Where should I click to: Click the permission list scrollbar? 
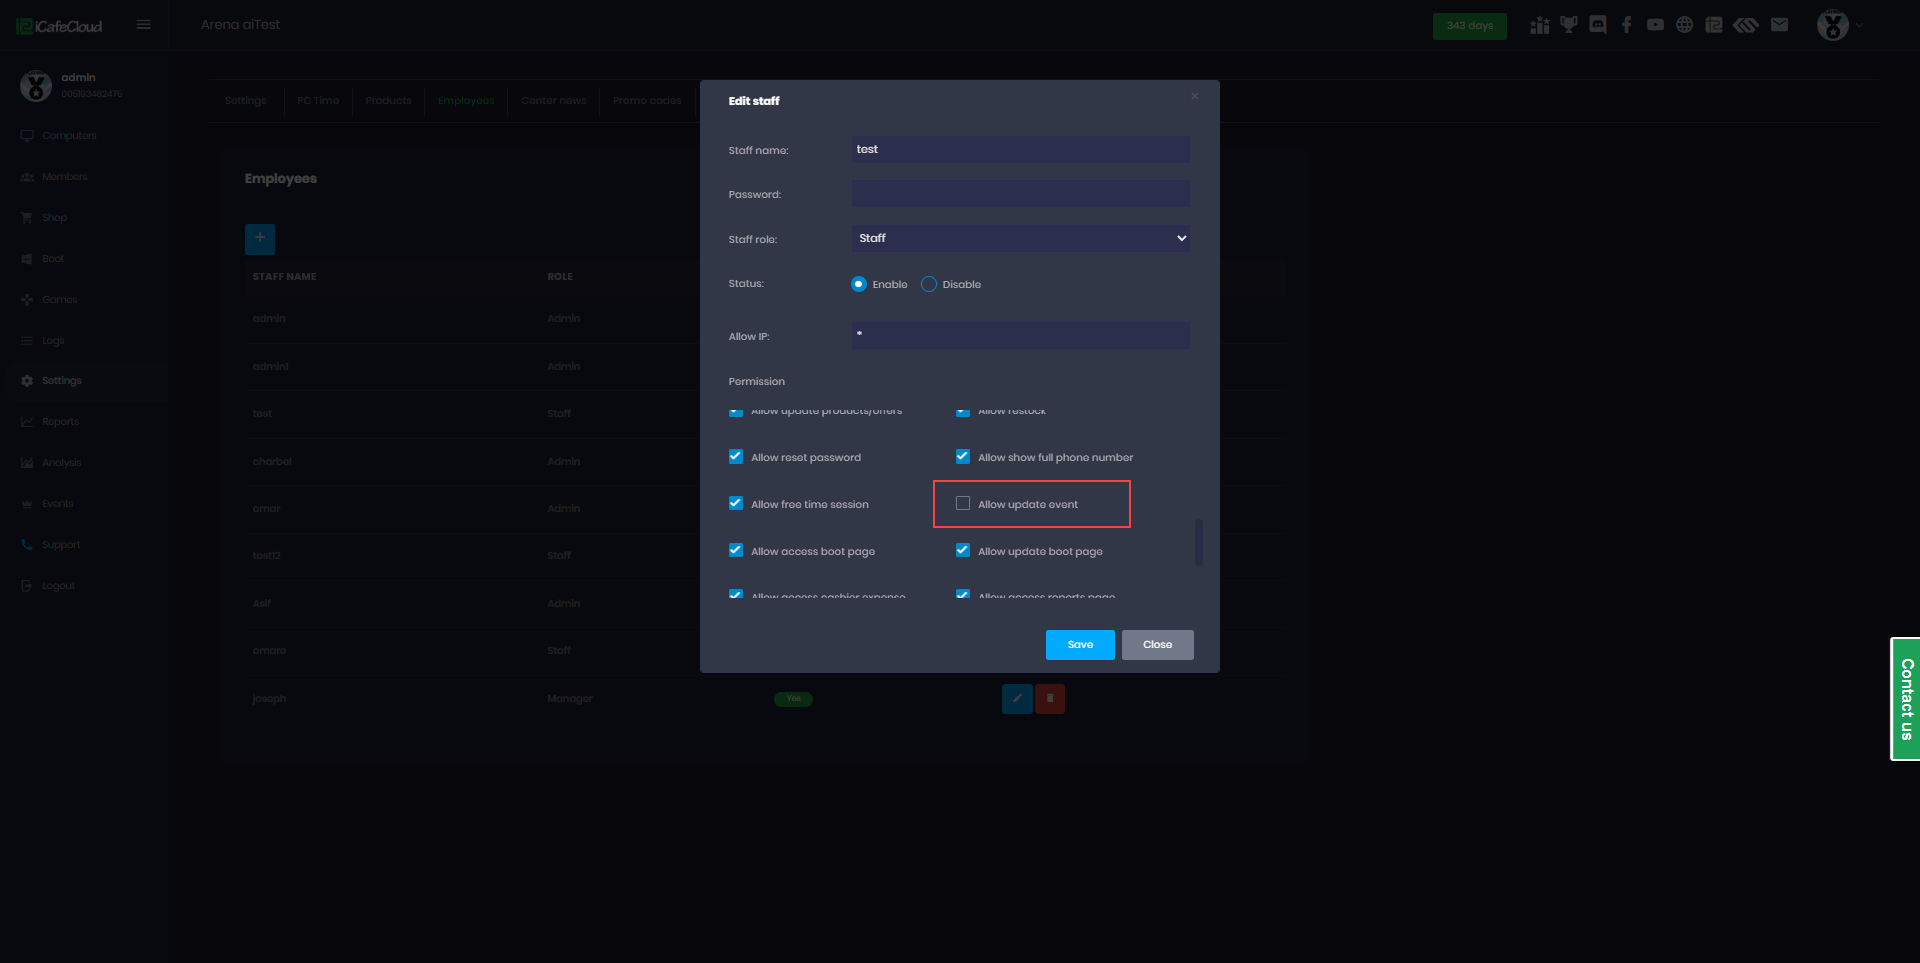click(1198, 541)
